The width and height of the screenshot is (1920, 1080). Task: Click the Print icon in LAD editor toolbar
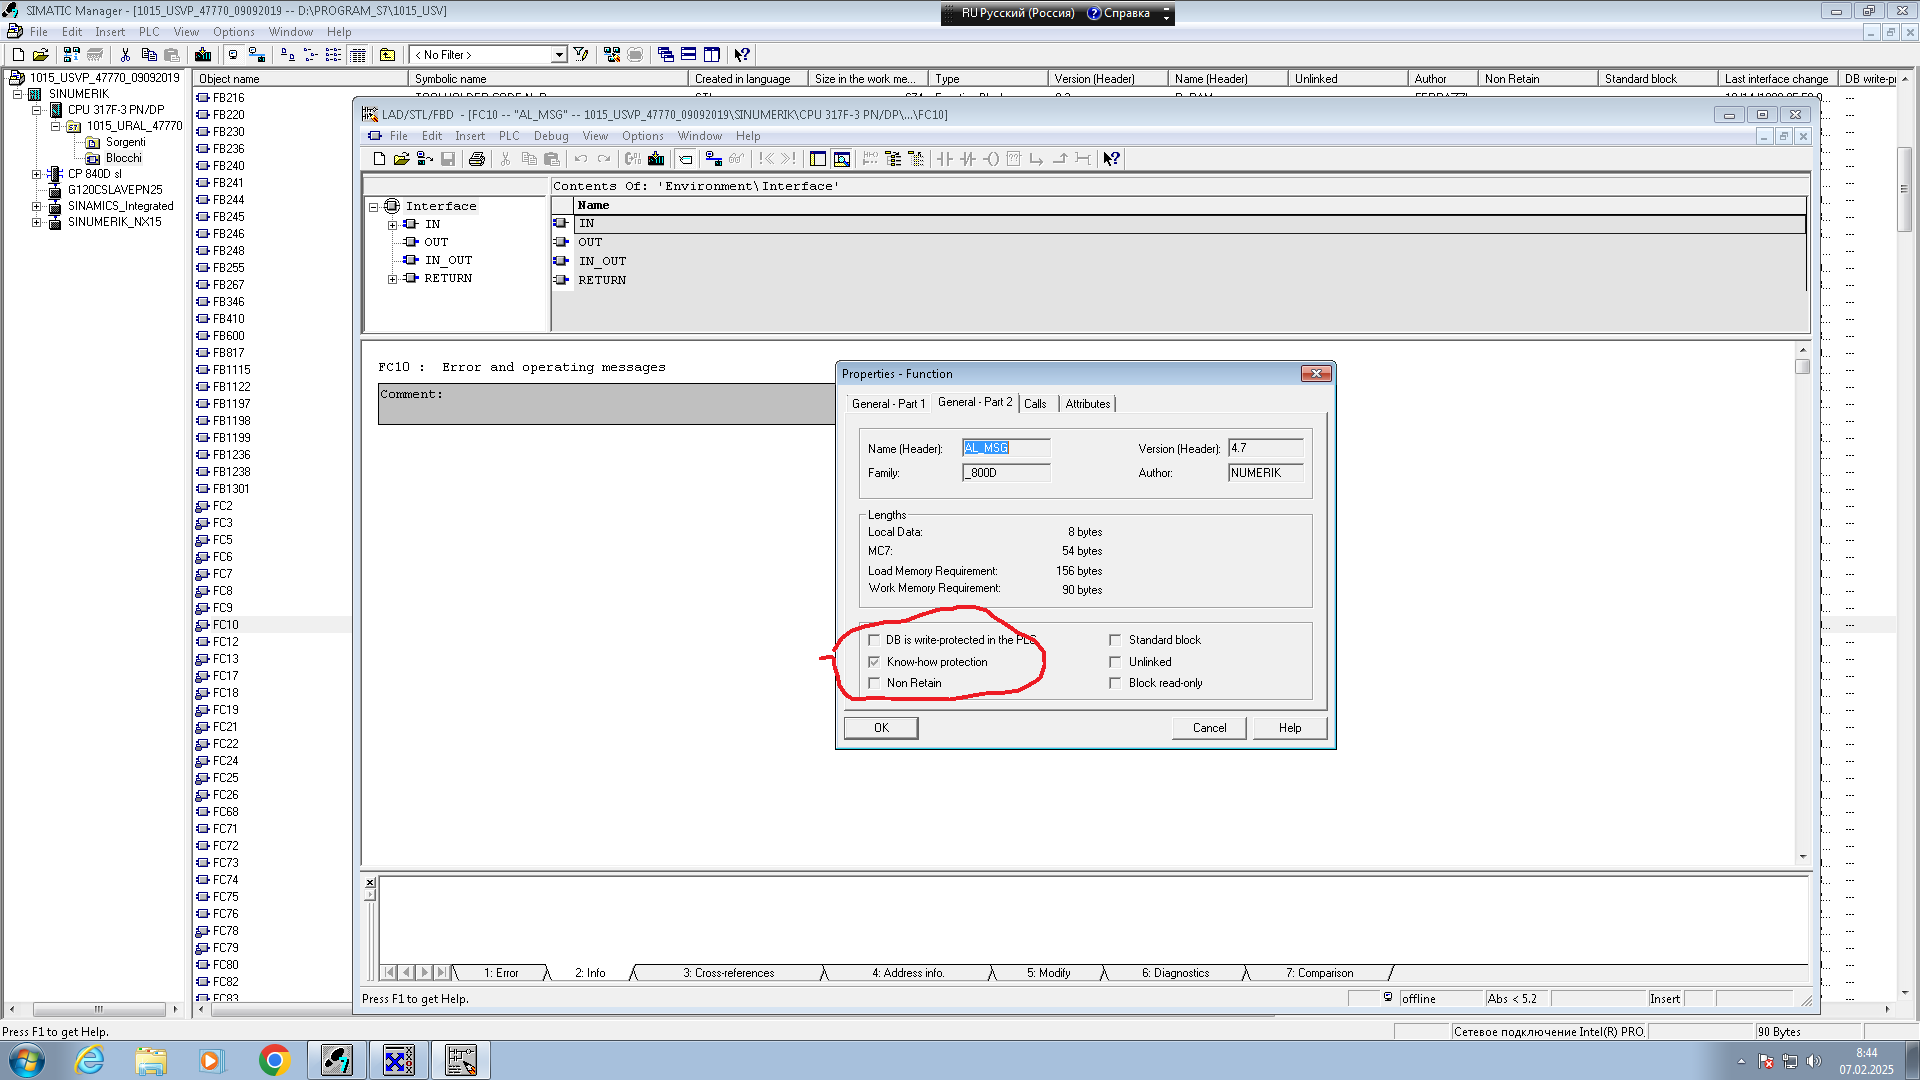477,159
